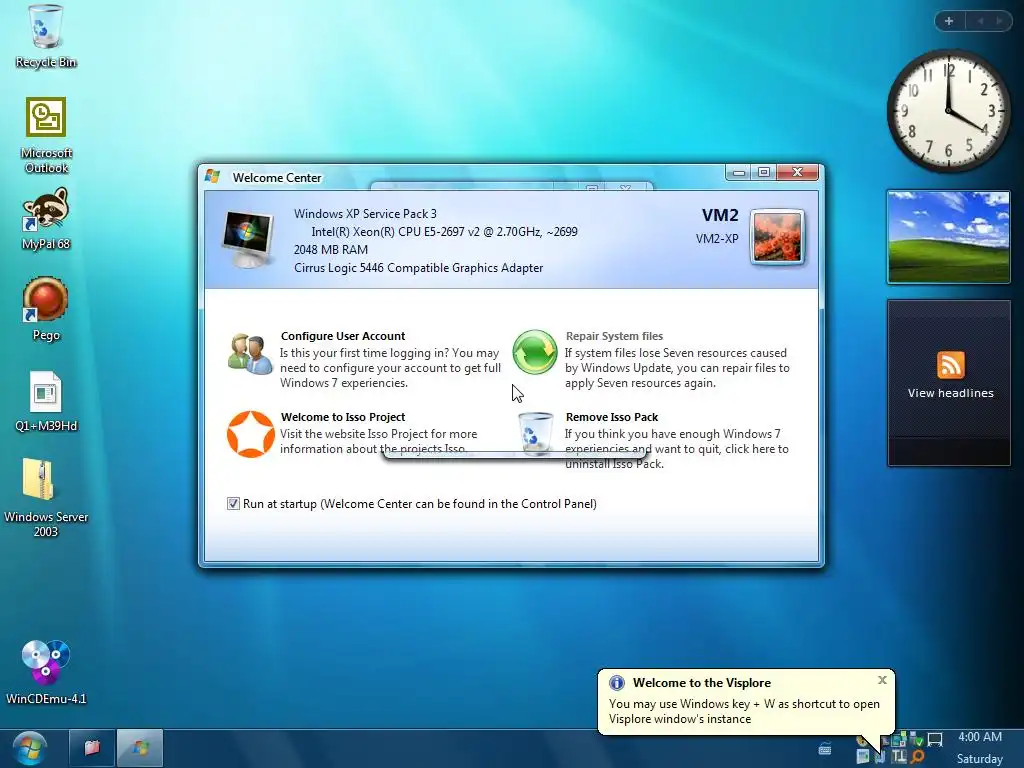Open Configure User Account link
This screenshot has height=768, width=1024.
tap(343, 336)
